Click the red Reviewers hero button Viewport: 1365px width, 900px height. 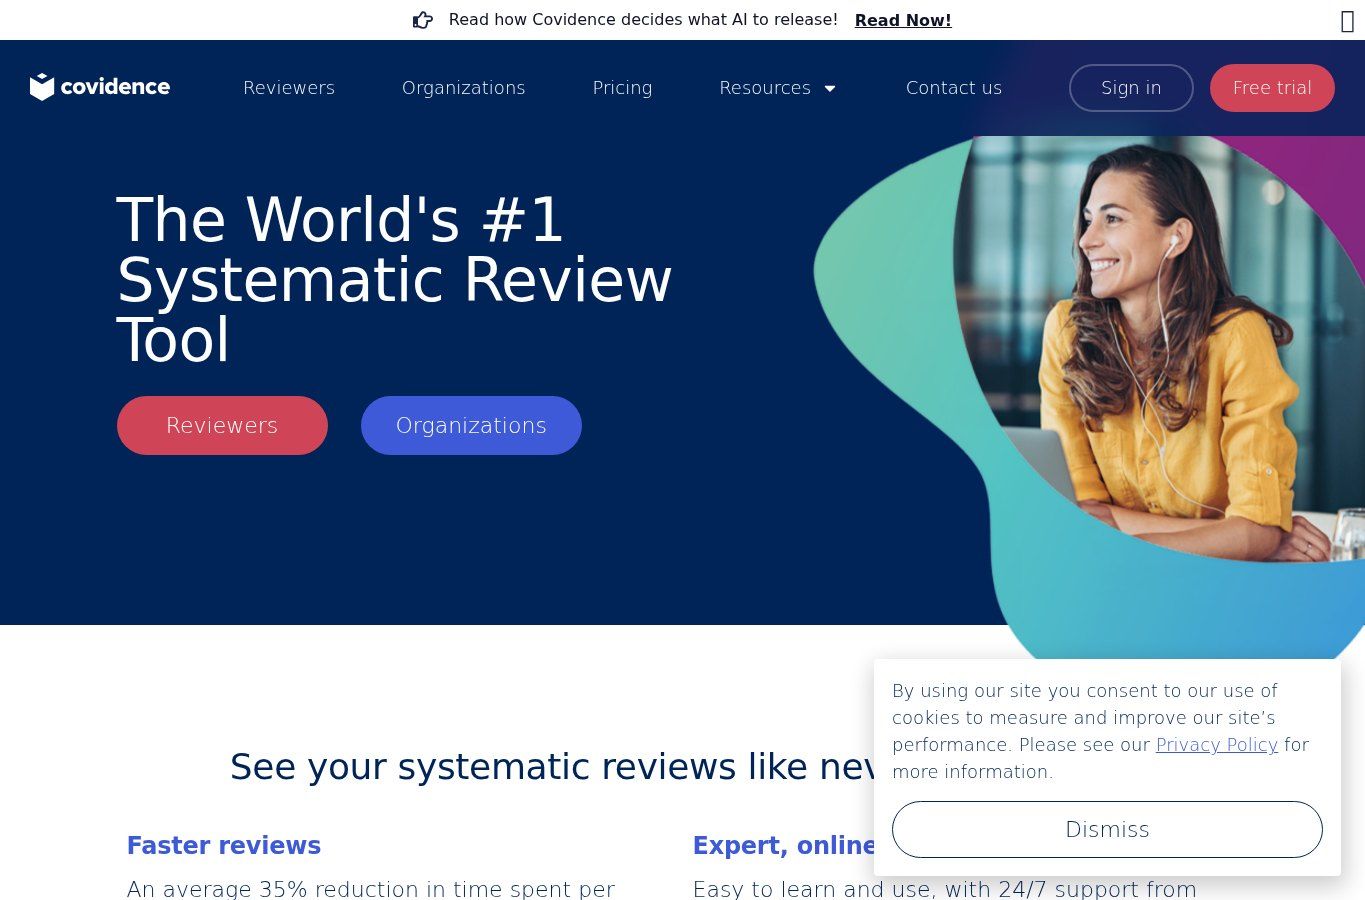222,425
